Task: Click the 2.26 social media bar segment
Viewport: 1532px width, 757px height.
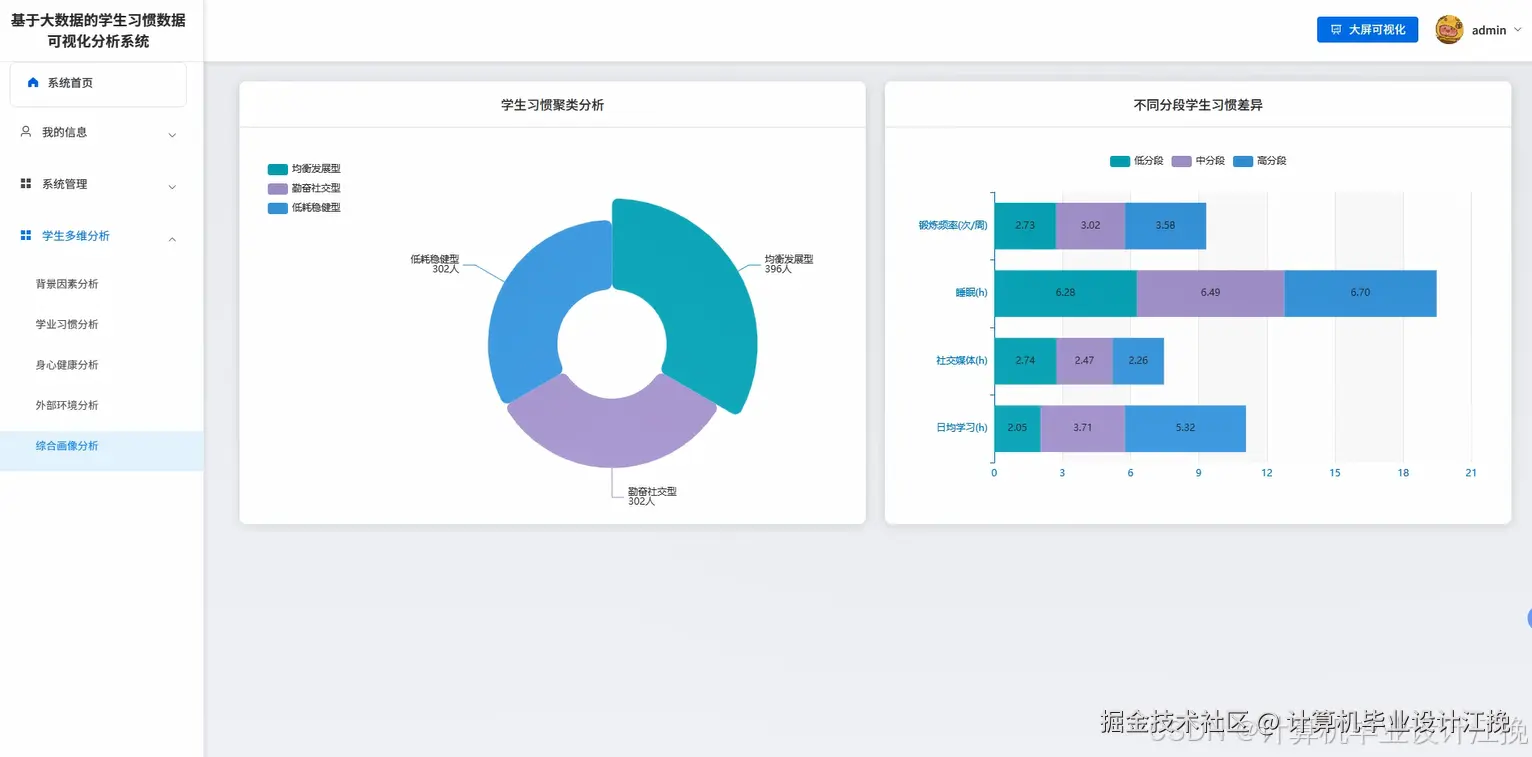Action: pyautogui.click(x=1138, y=361)
